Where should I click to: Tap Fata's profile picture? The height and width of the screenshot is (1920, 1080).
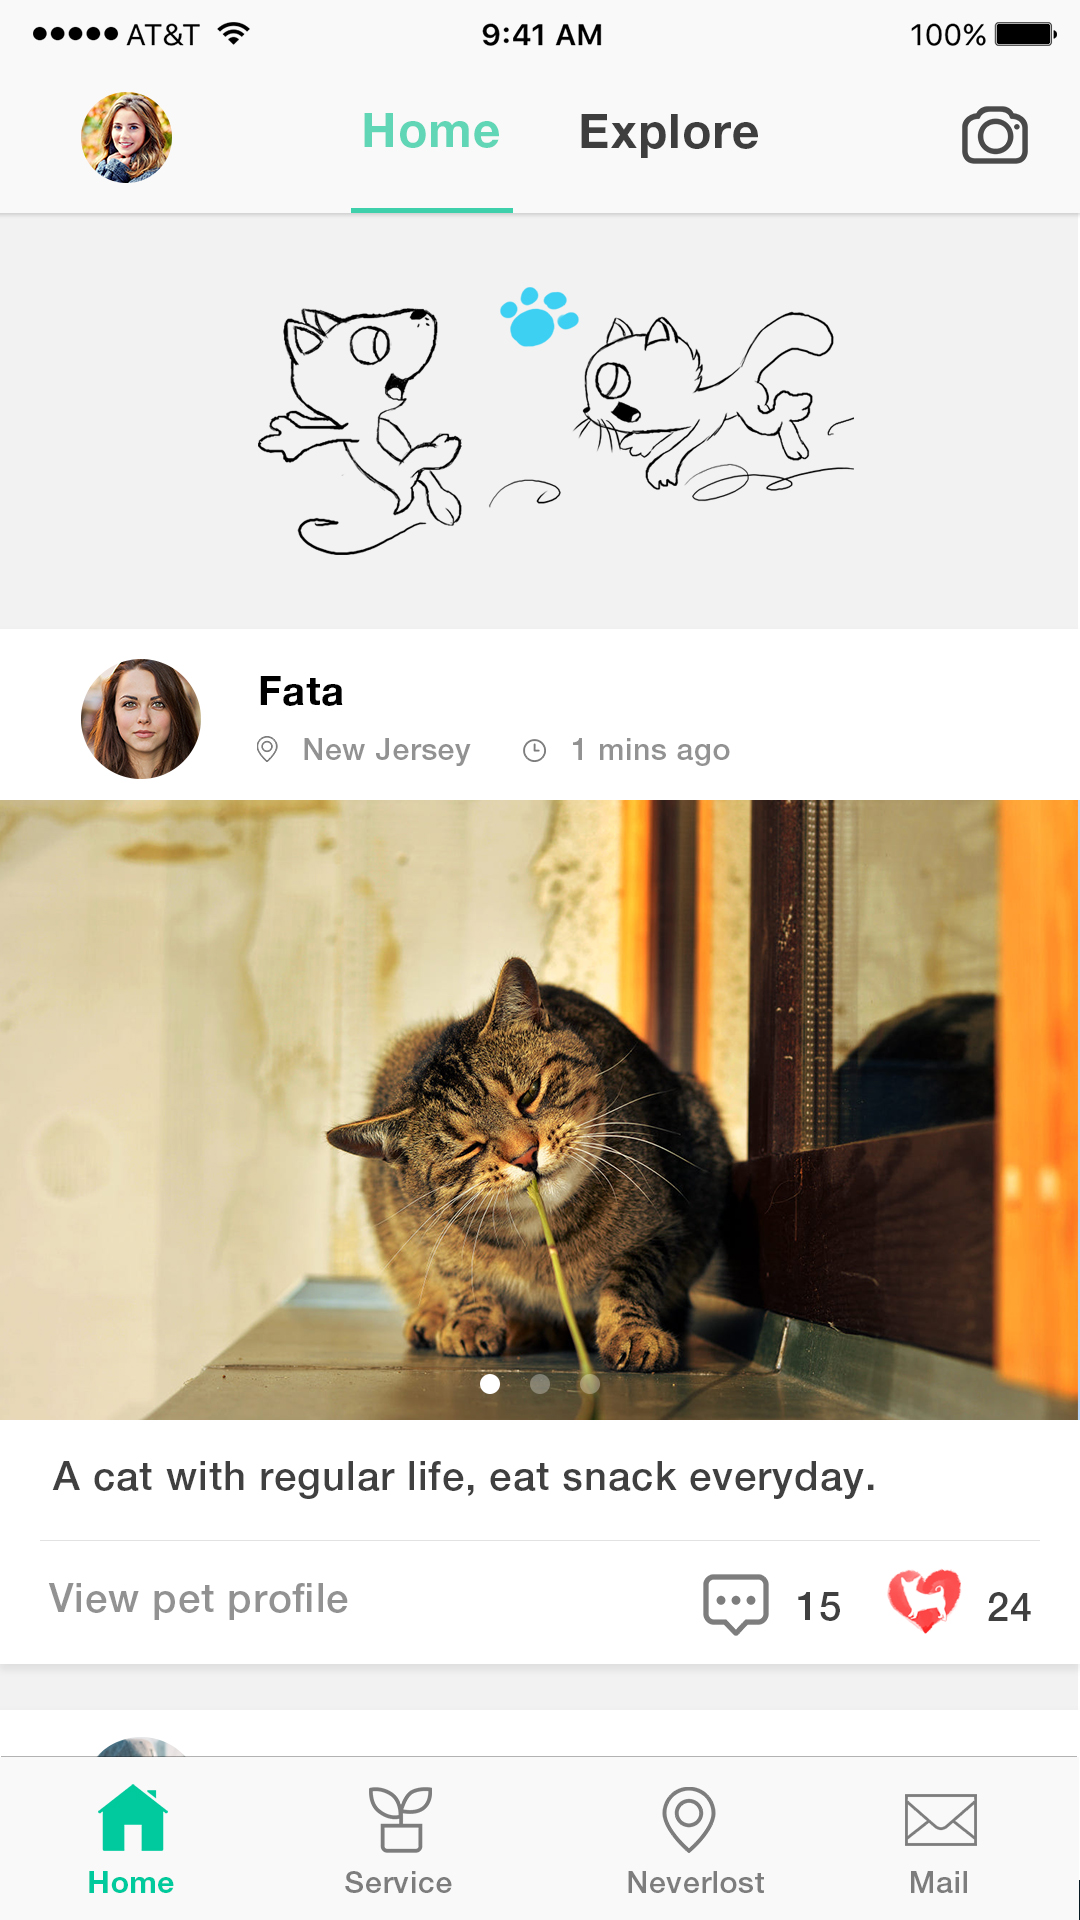(141, 718)
